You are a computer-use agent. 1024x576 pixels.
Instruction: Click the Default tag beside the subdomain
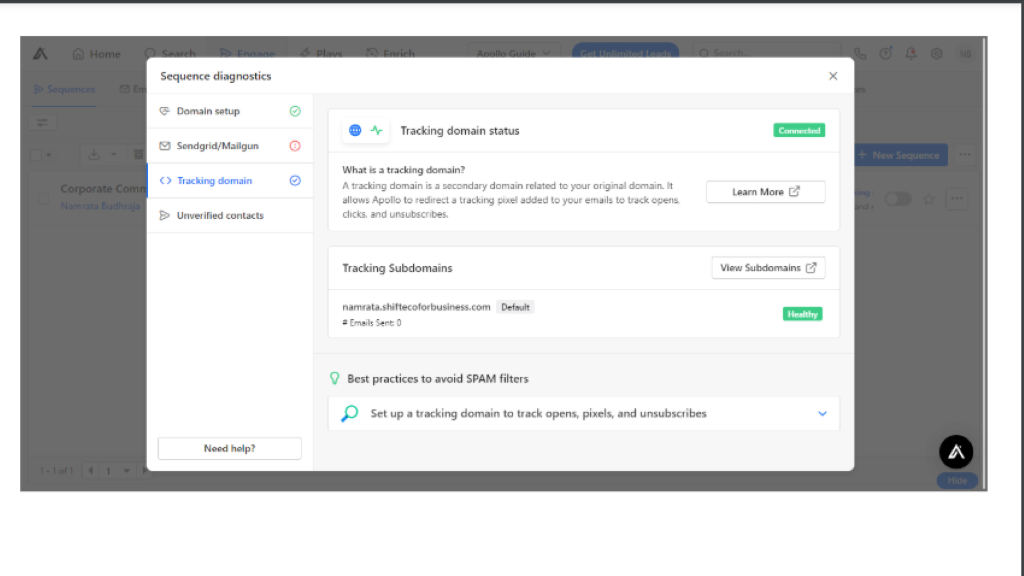tap(515, 307)
